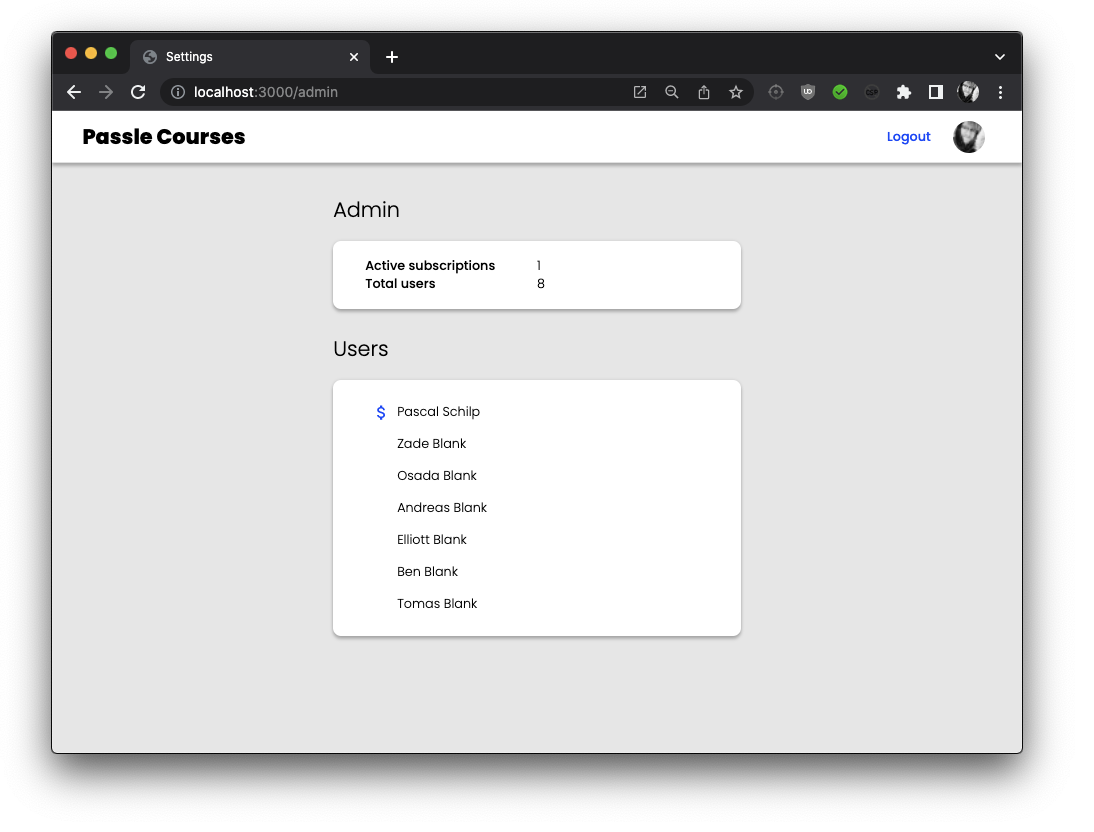Screen dimensions: 1094x832
Task: Click the uBlock Origin shield extension icon
Action: pyautogui.click(x=808, y=92)
